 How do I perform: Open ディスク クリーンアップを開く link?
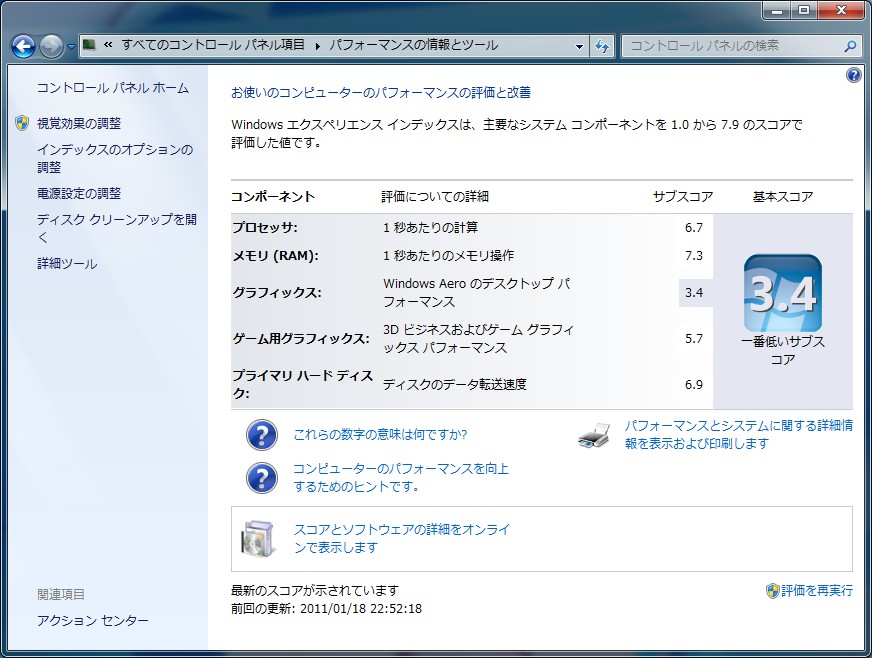pyautogui.click(x=117, y=228)
